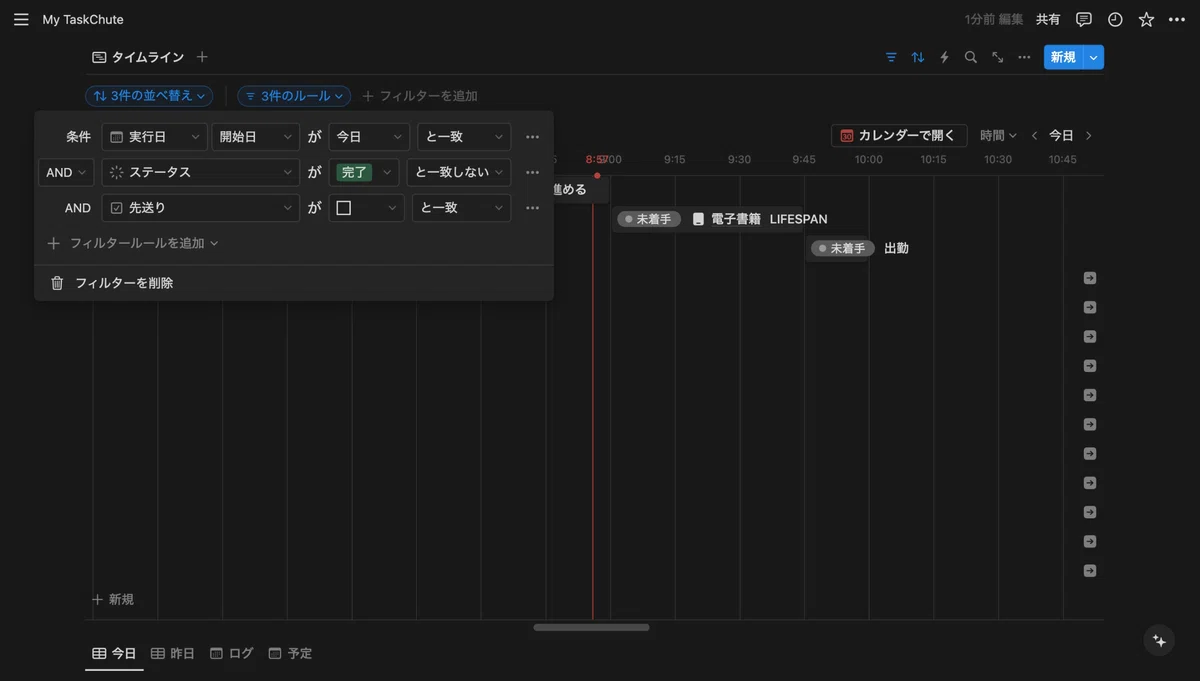Jump to 今日 in the timeline
1200x681 pixels.
[x=1061, y=136]
